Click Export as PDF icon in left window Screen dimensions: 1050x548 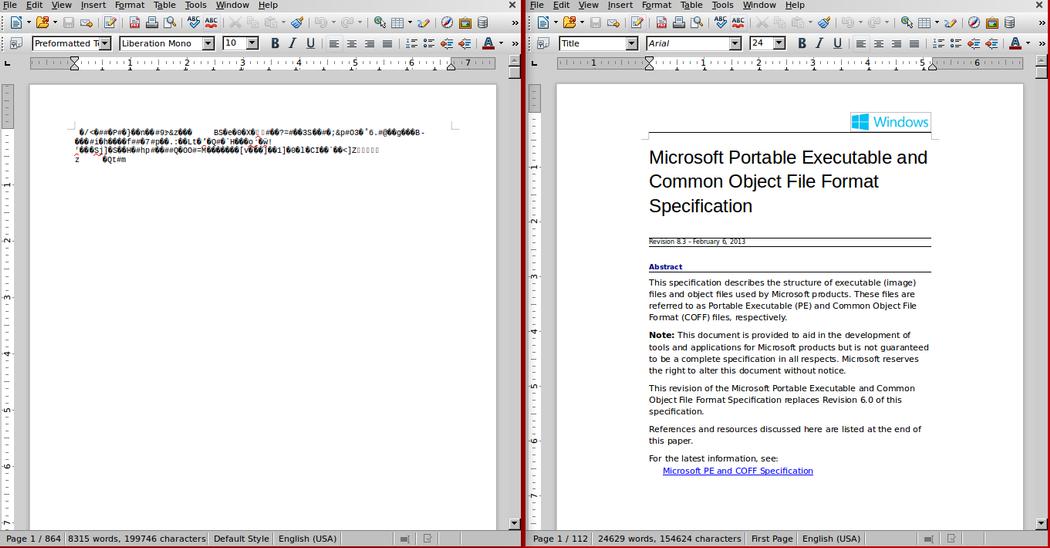135,23
